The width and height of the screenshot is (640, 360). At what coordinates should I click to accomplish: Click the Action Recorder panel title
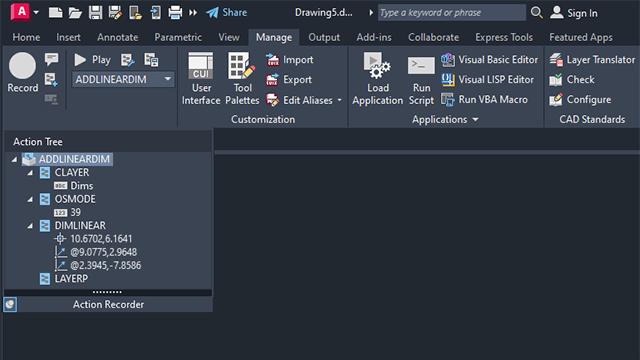pyautogui.click(x=108, y=304)
